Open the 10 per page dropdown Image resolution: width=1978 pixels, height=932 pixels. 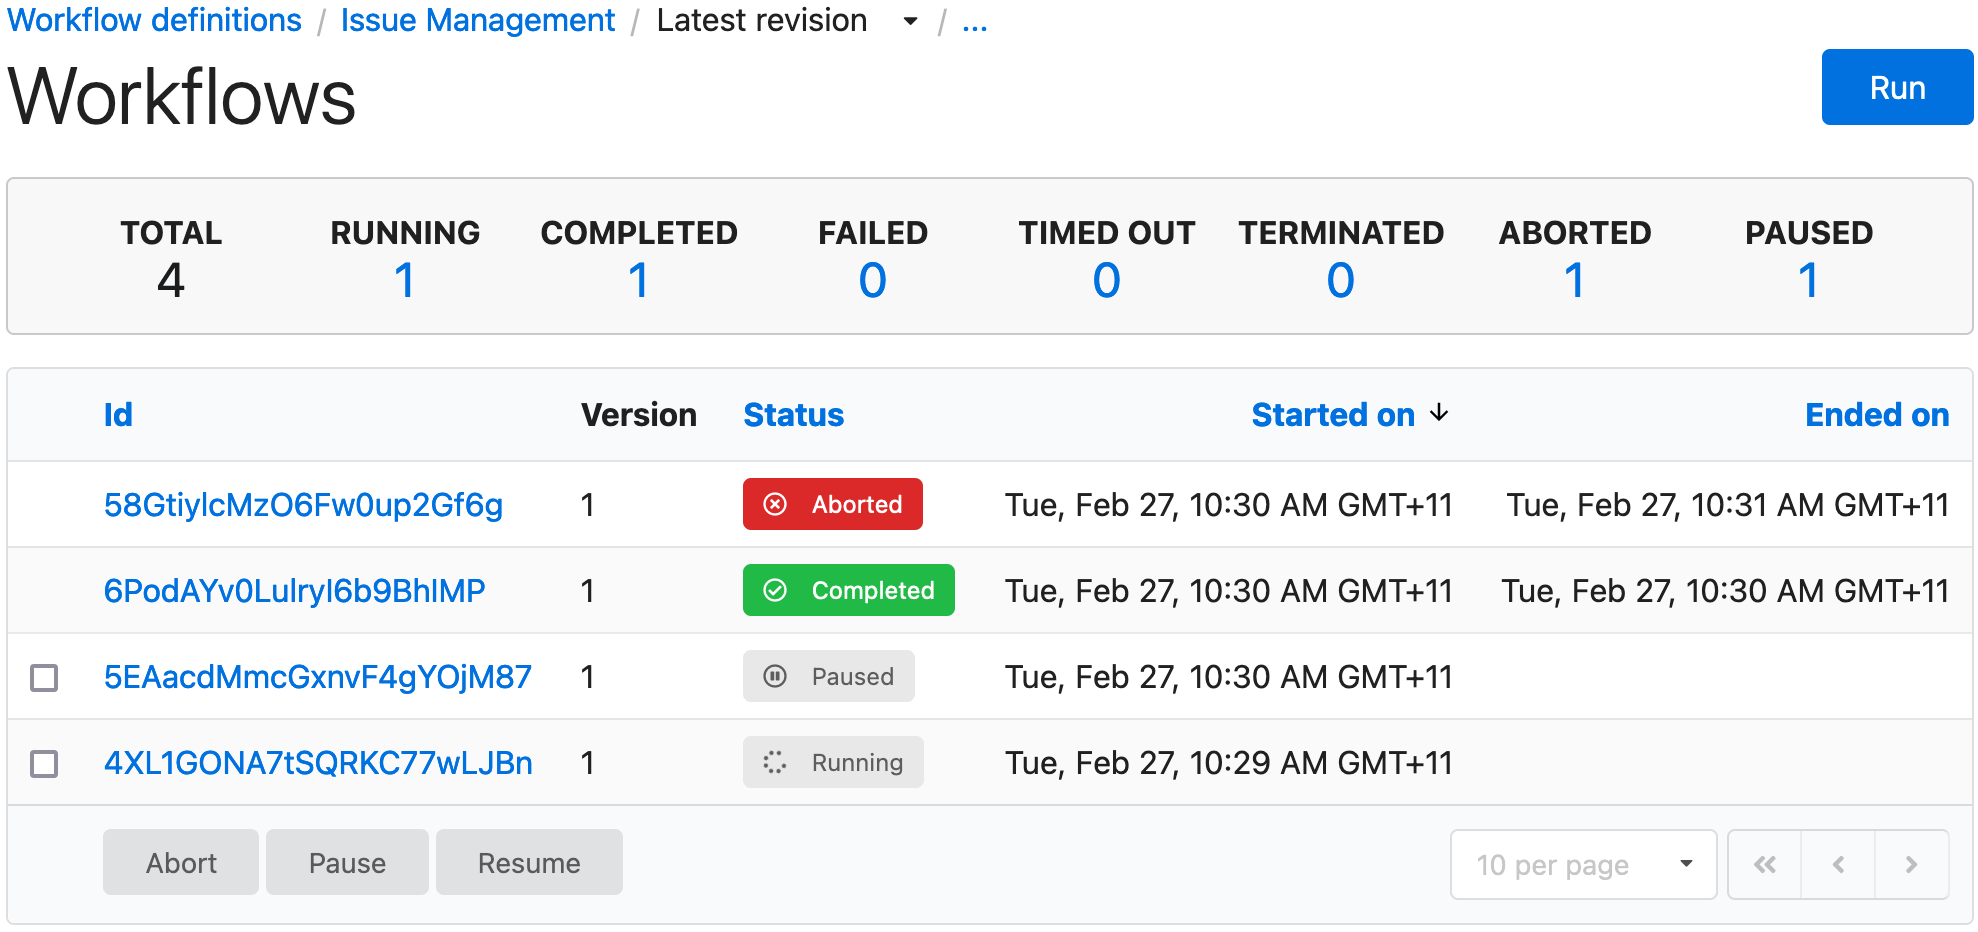tap(1583, 864)
